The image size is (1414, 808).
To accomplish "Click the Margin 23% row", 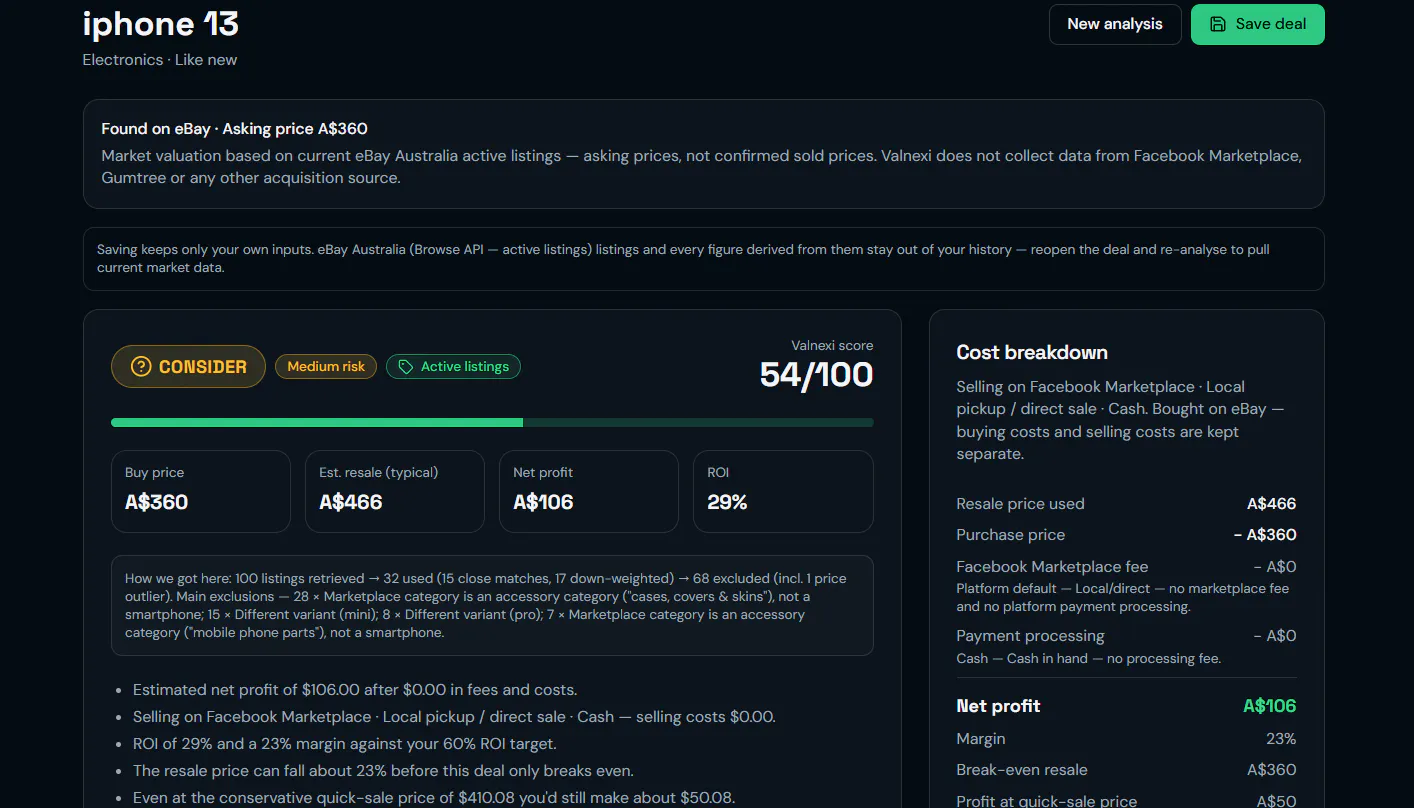I will coord(1126,739).
